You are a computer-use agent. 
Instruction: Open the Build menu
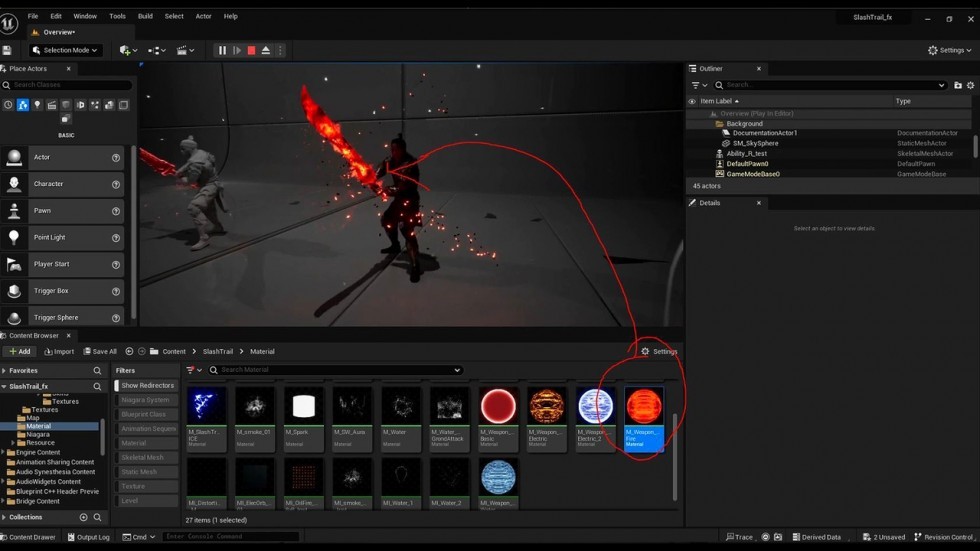145,16
